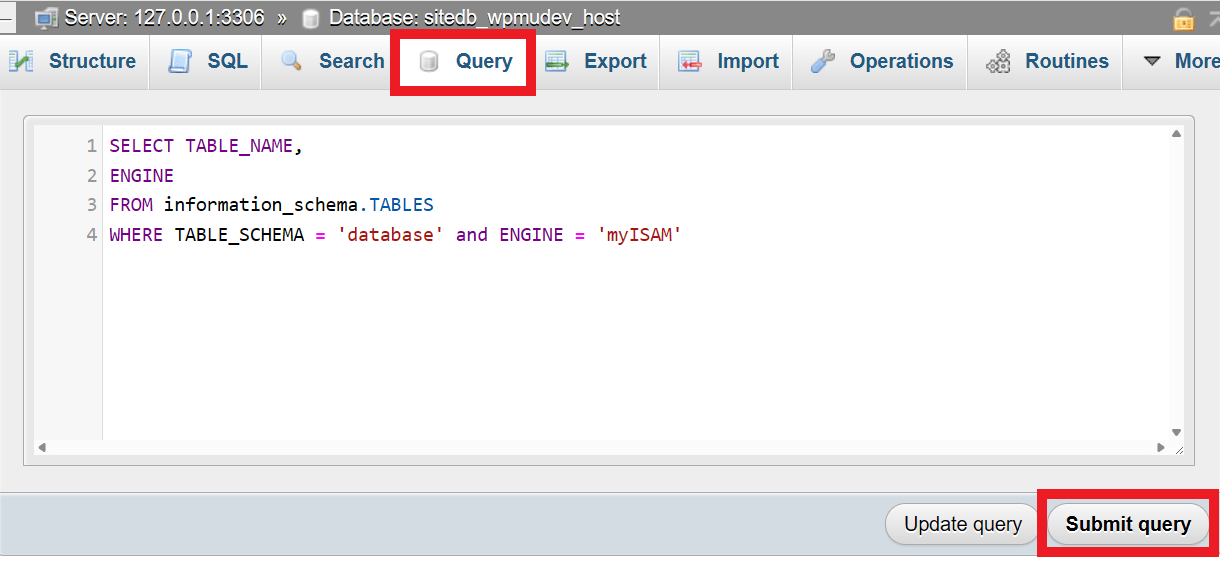Click the Operations wrench icon

tap(822, 61)
